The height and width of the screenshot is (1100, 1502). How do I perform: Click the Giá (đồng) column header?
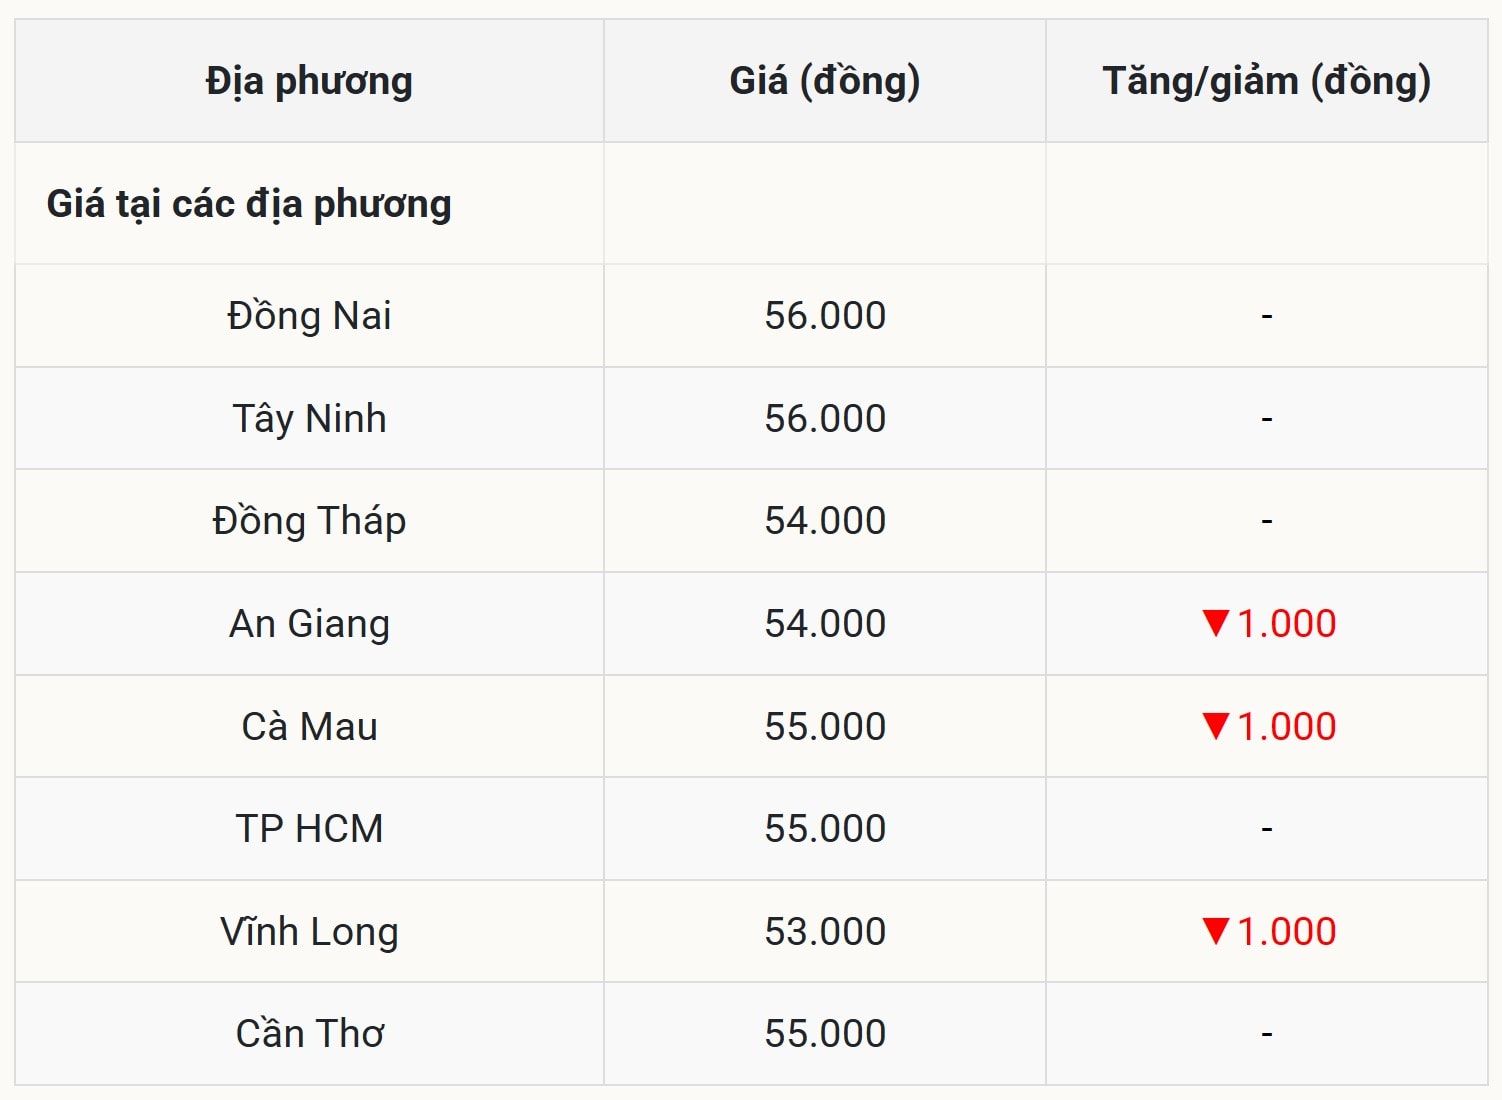point(825,81)
